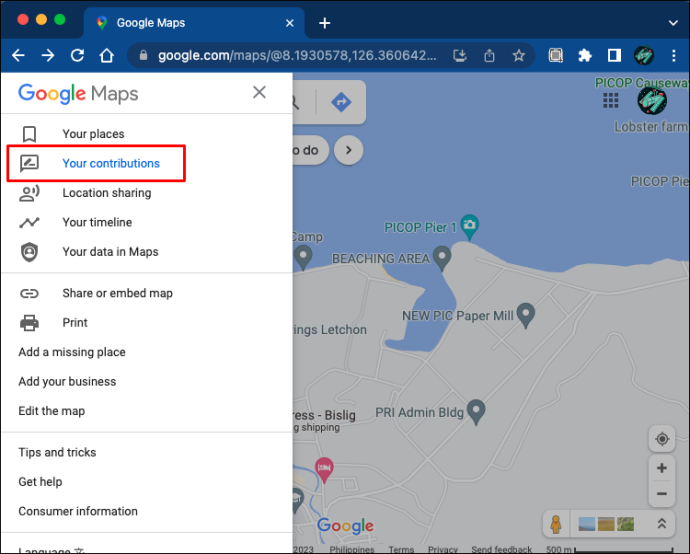Viewport: 690px width, 554px height.
Task: Open the Google account avatar on map
Action: pos(652,100)
